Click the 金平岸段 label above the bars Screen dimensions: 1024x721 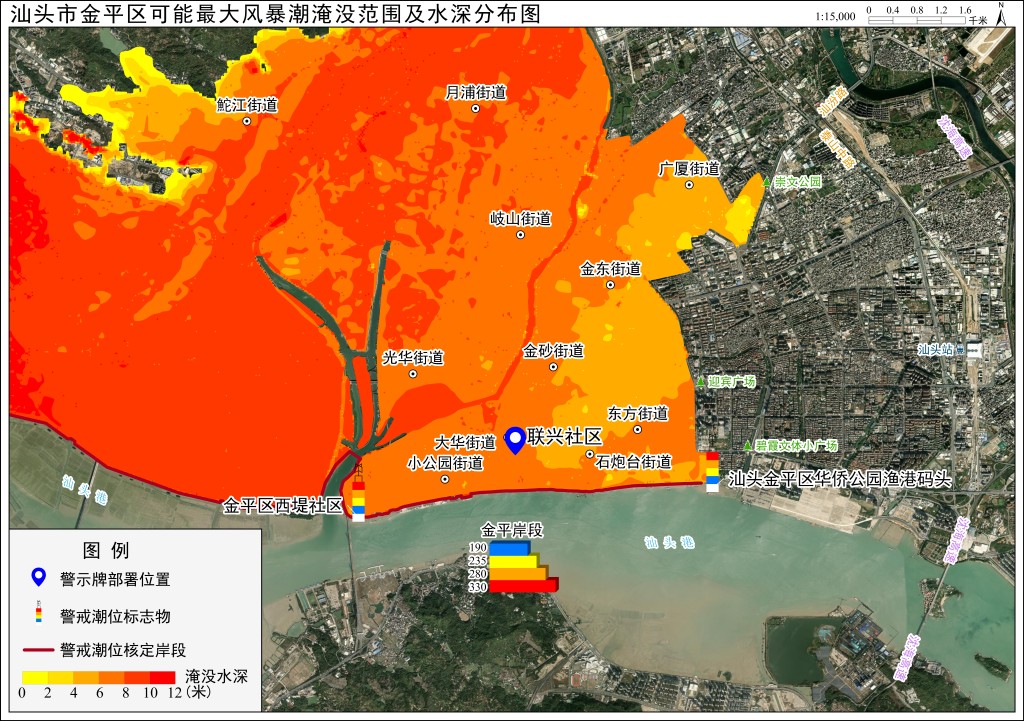tap(511, 530)
